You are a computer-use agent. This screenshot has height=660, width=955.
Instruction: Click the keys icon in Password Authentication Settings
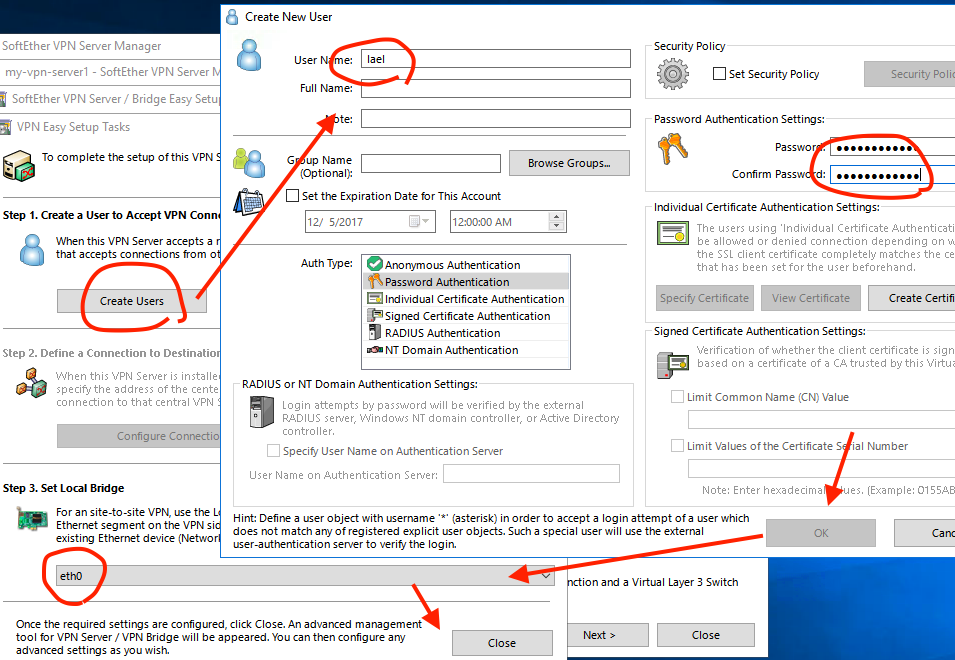tap(673, 149)
